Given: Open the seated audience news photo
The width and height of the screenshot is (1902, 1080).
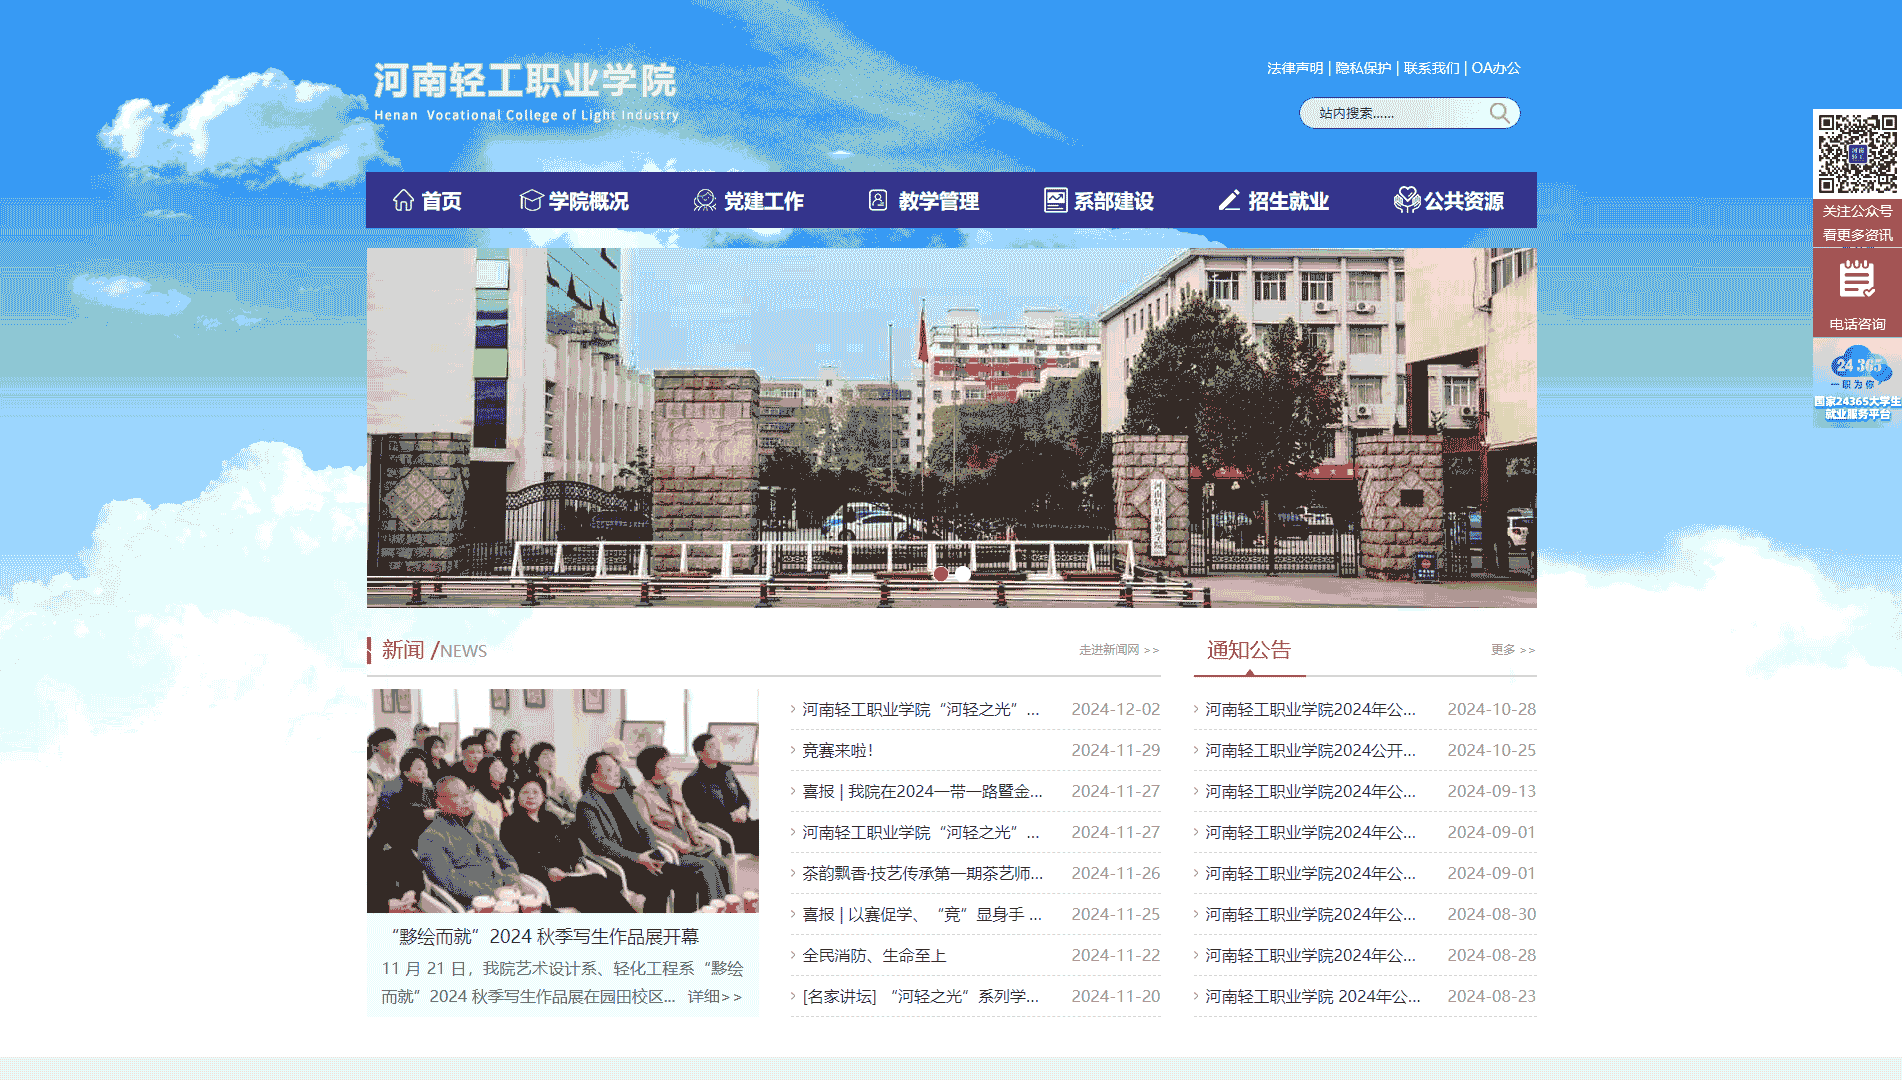Looking at the screenshot, I should 563,801.
